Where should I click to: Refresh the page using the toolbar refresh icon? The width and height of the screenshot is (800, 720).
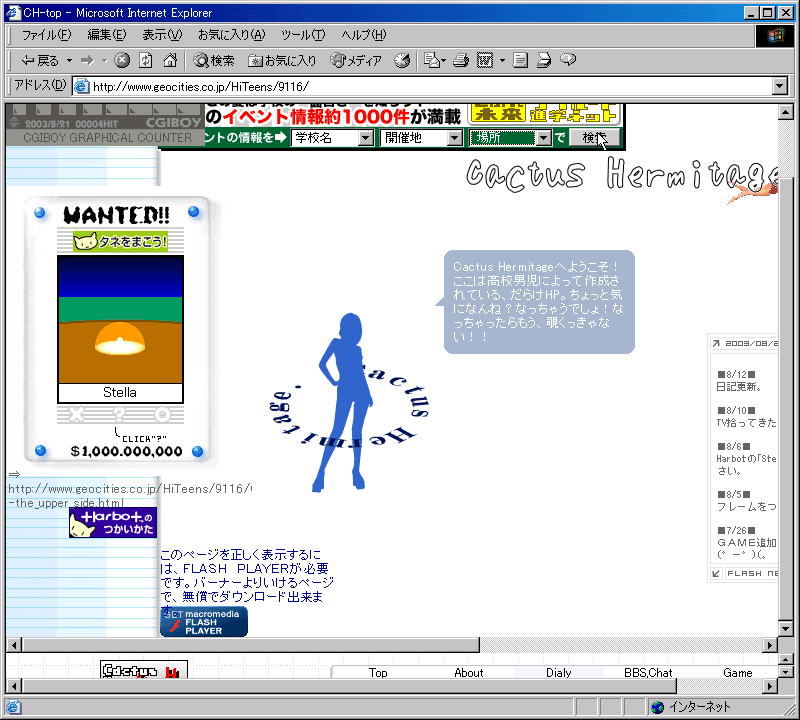(x=146, y=60)
